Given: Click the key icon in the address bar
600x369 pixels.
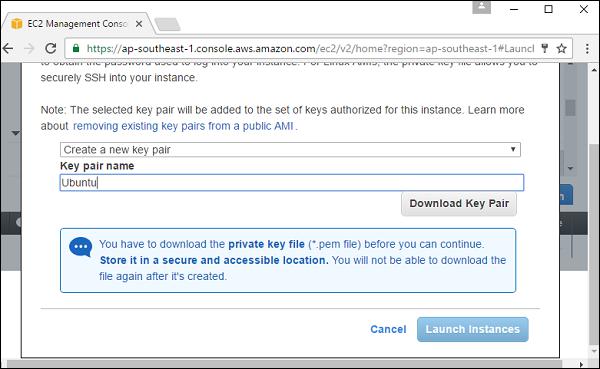Looking at the screenshot, I should point(545,49).
